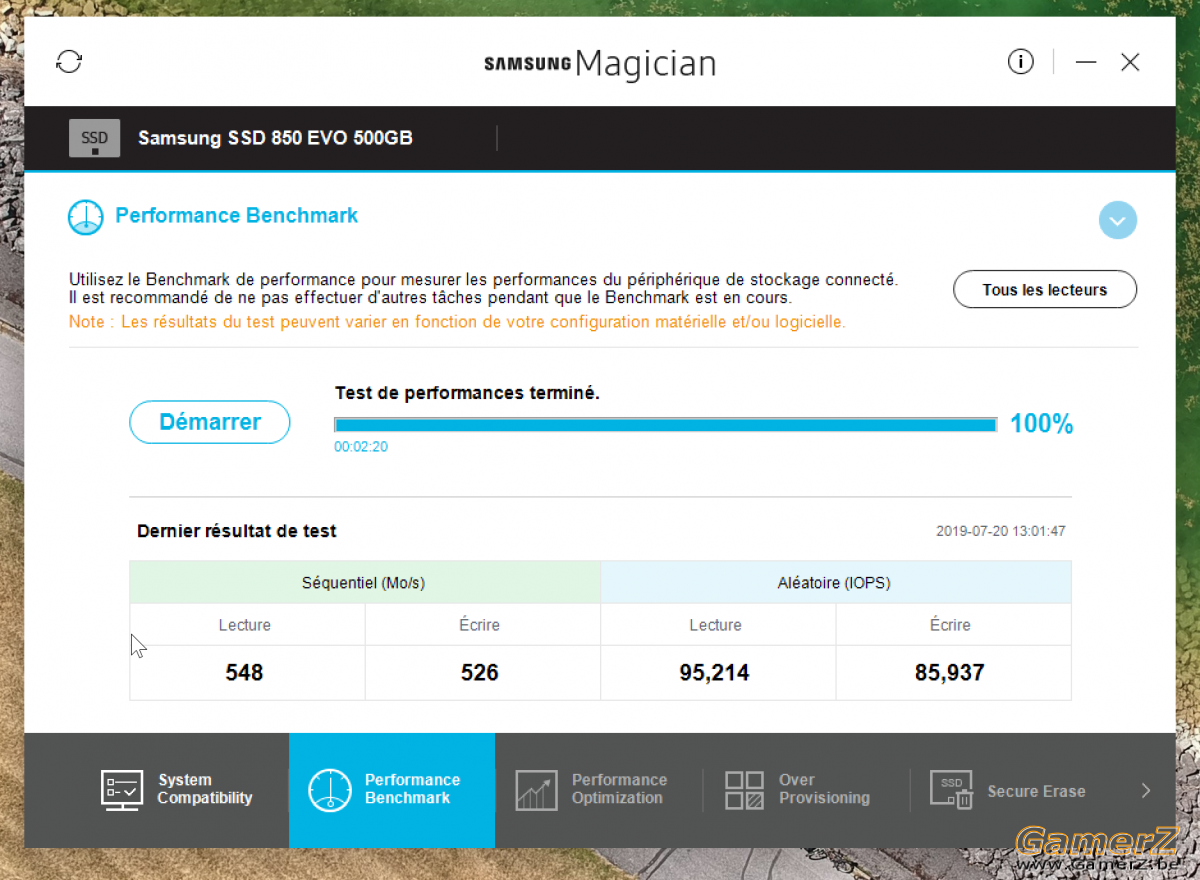Show more tabs with right arrow
The width and height of the screenshot is (1200, 880).
click(1146, 791)
